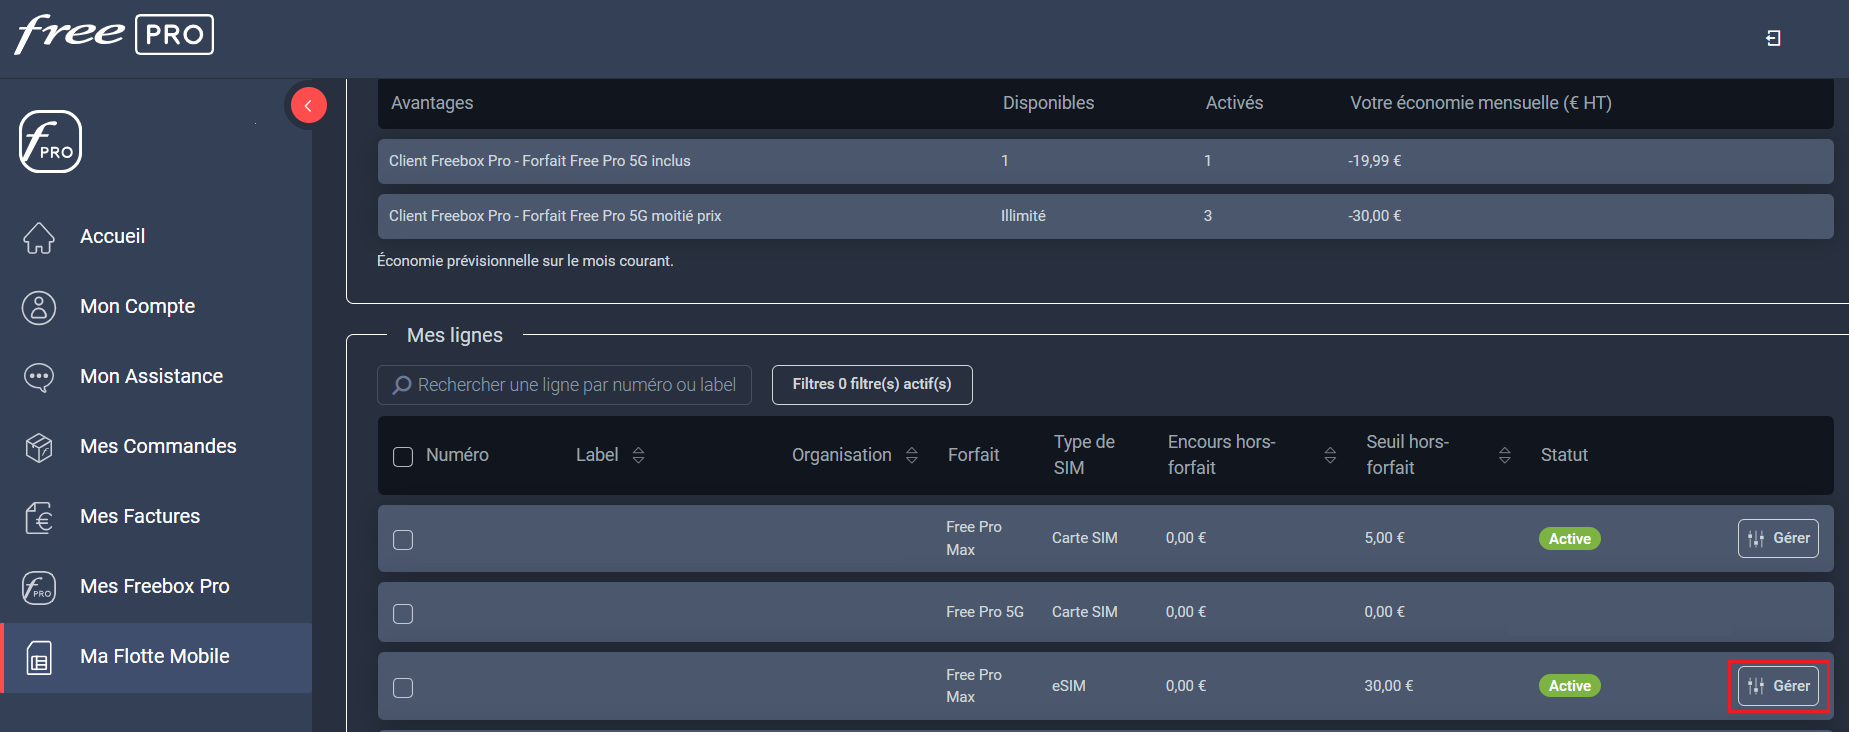The image size is (1849, 732).
Task: Click the 'Forfait Free Pro 5G inclus' advantage row
Action: [1105, 161]
